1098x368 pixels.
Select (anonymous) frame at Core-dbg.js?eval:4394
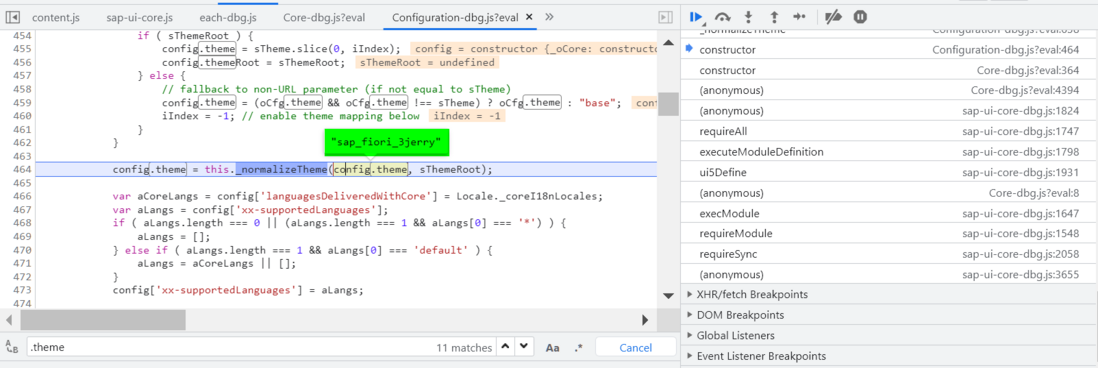coord(889,90)
